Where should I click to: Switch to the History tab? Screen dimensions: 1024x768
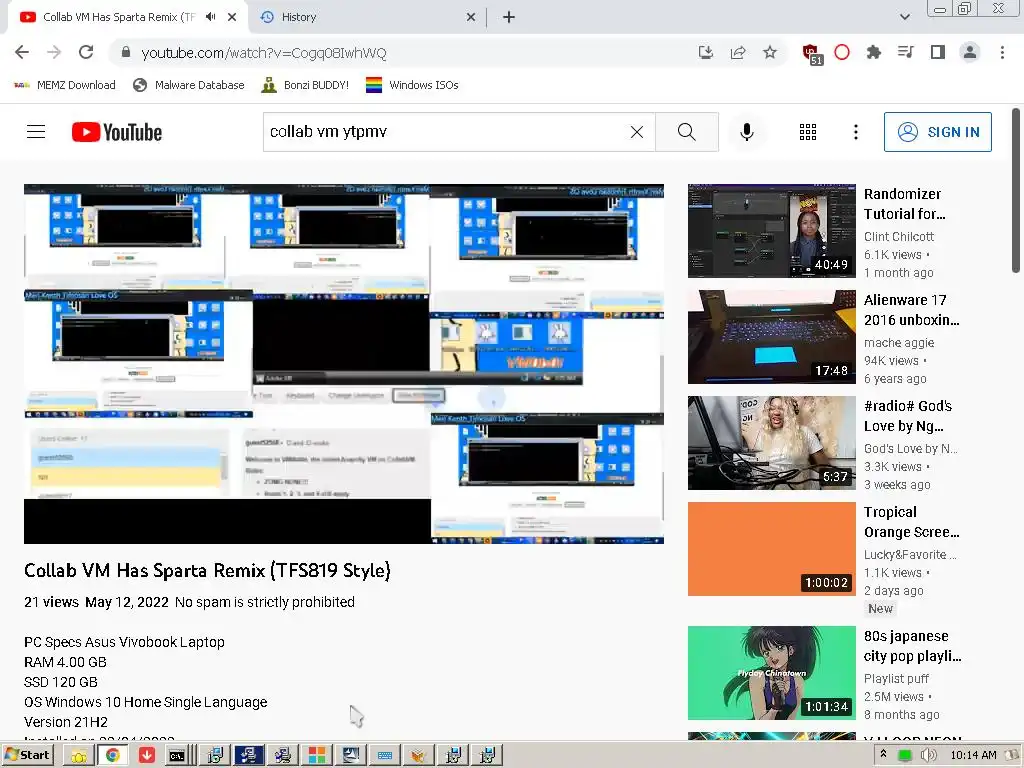(366, 17)
